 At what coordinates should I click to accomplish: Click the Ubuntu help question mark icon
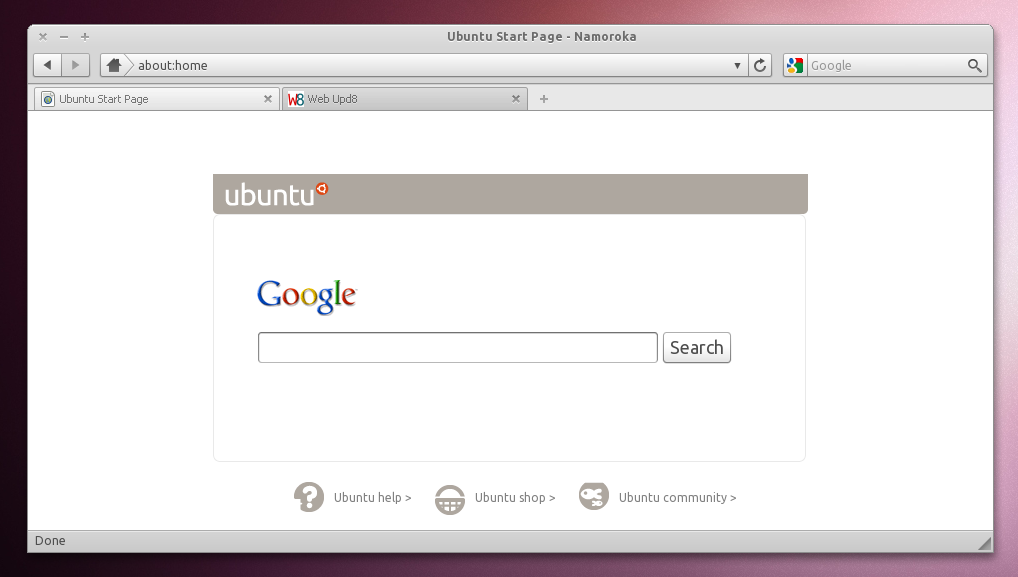(x=309, y=497)
